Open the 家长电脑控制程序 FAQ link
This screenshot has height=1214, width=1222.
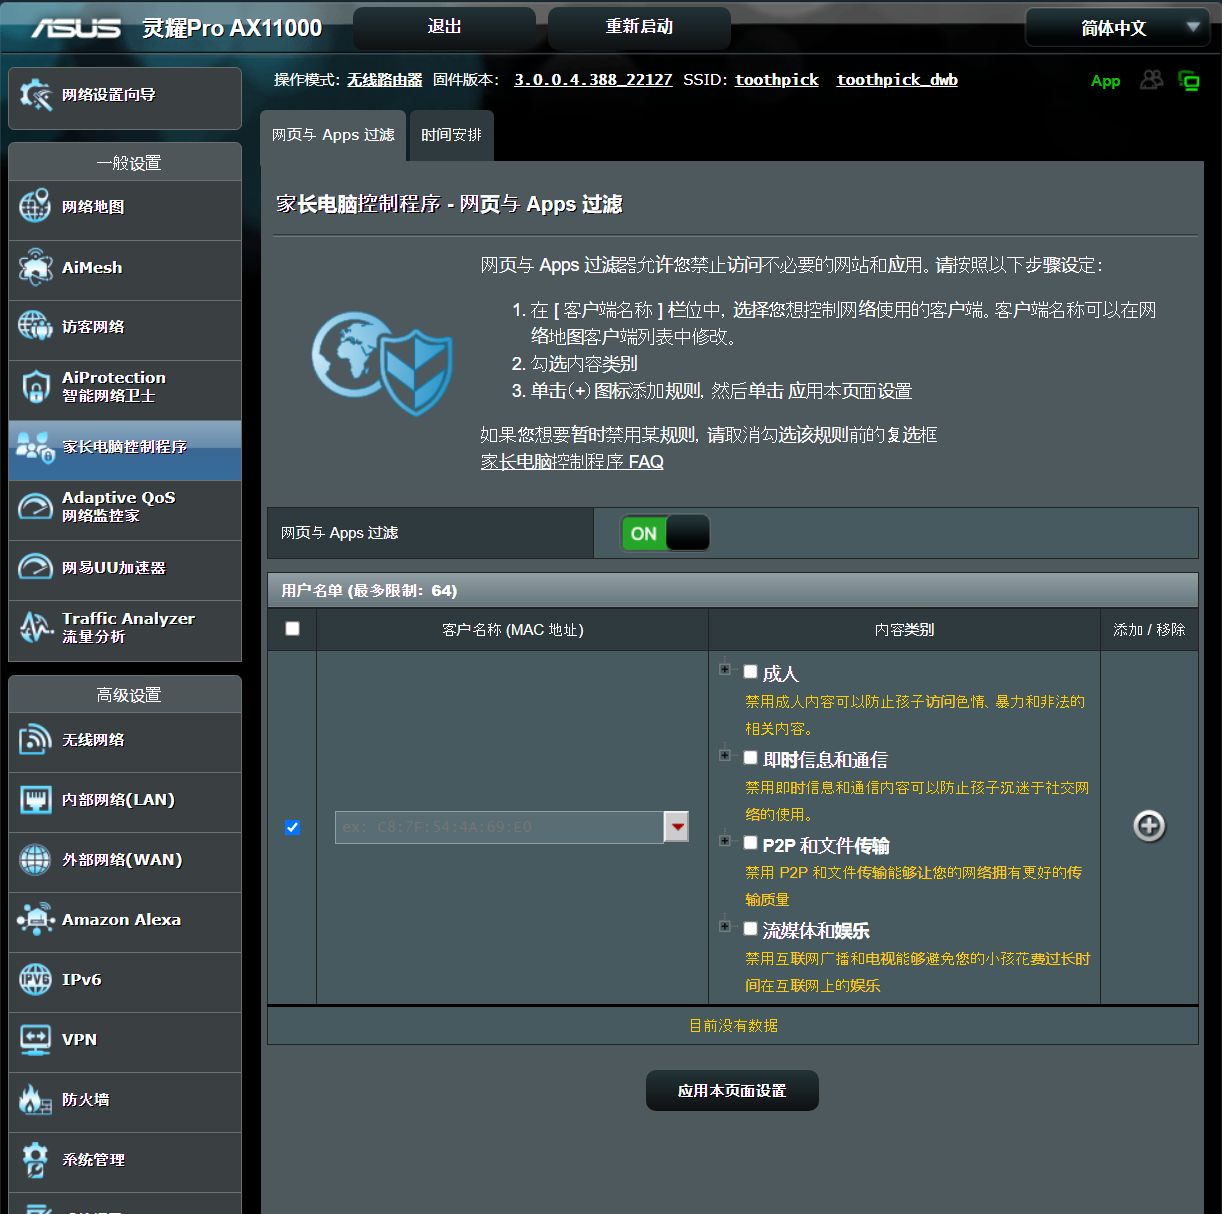[x=572, y=462]
